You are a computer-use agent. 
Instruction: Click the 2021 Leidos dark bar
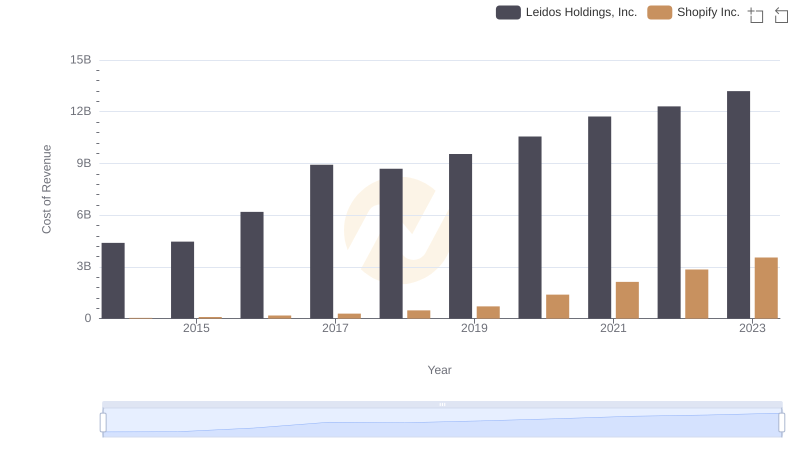tap(599, 217)
